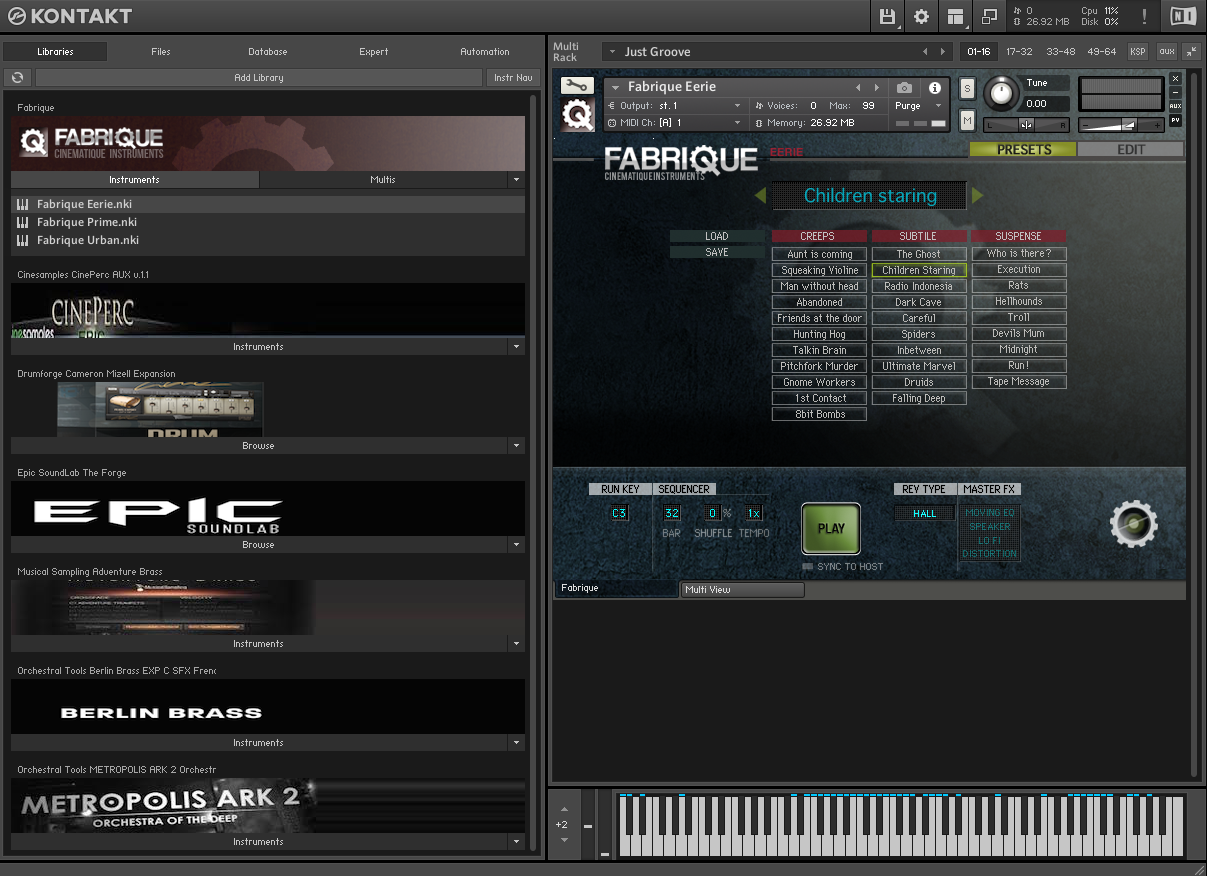Click the snapshot camera icon
Viewport: 1207px width, 876px height.
coord(904,88)
